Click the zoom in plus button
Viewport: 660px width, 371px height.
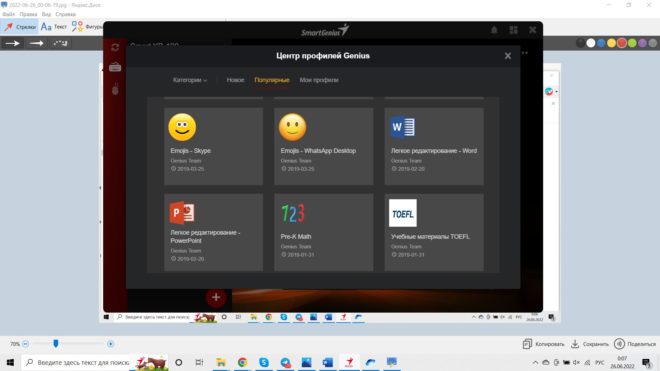click(x=111, y=344)
